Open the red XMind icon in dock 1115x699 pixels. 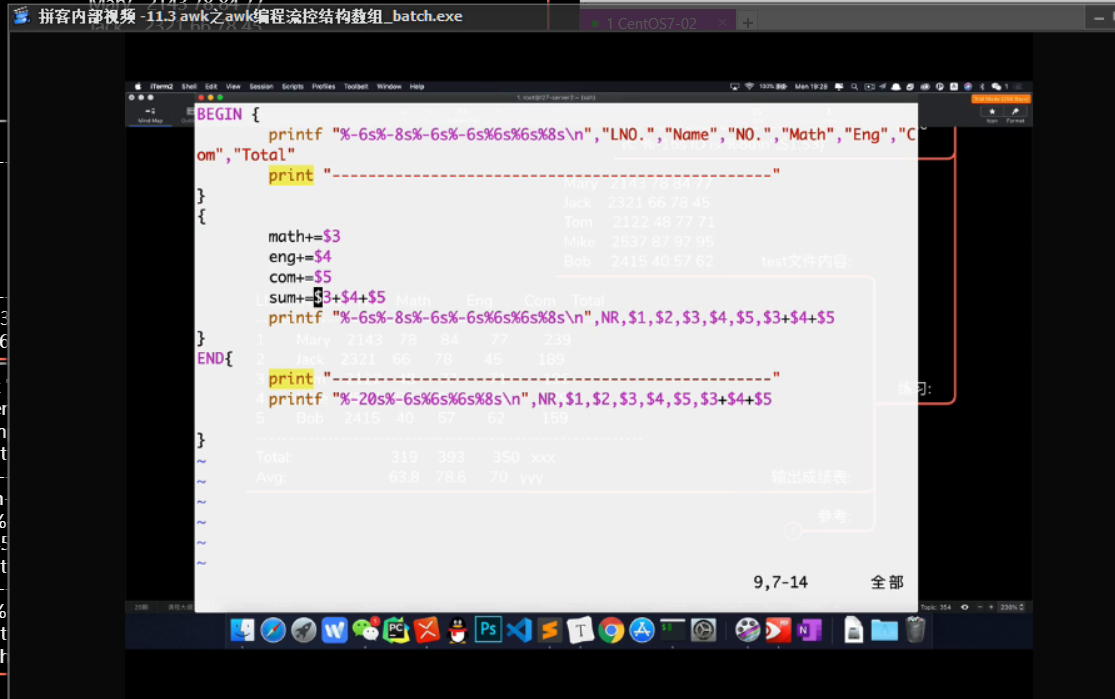point(427,630)
